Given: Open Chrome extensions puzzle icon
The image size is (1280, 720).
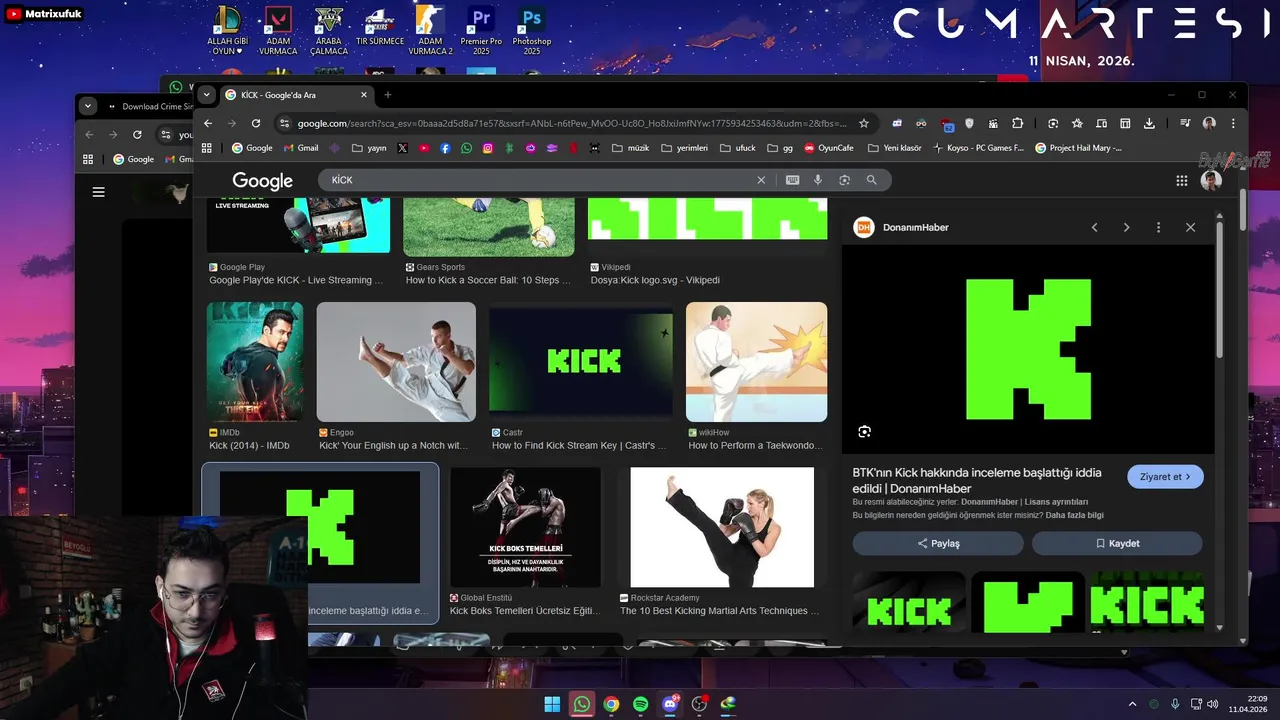Looking at the screenshot, I should (1018, 123).
